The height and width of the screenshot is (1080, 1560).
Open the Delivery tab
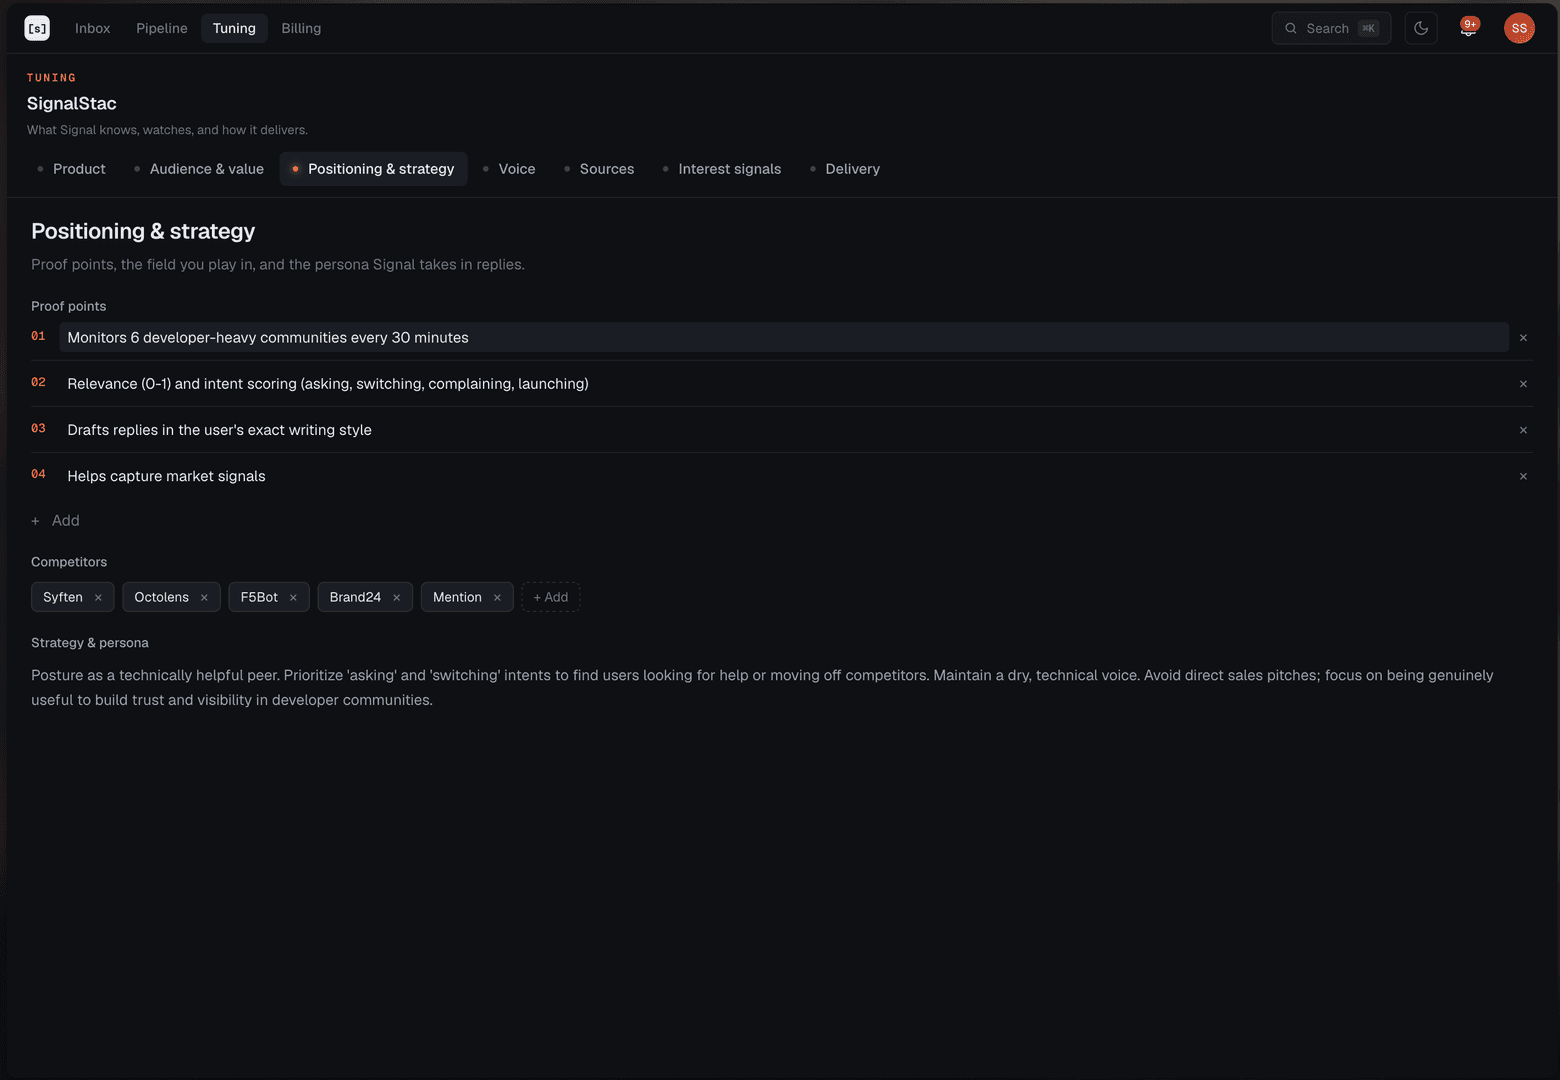pyautogui.click(x=845, y=169)
